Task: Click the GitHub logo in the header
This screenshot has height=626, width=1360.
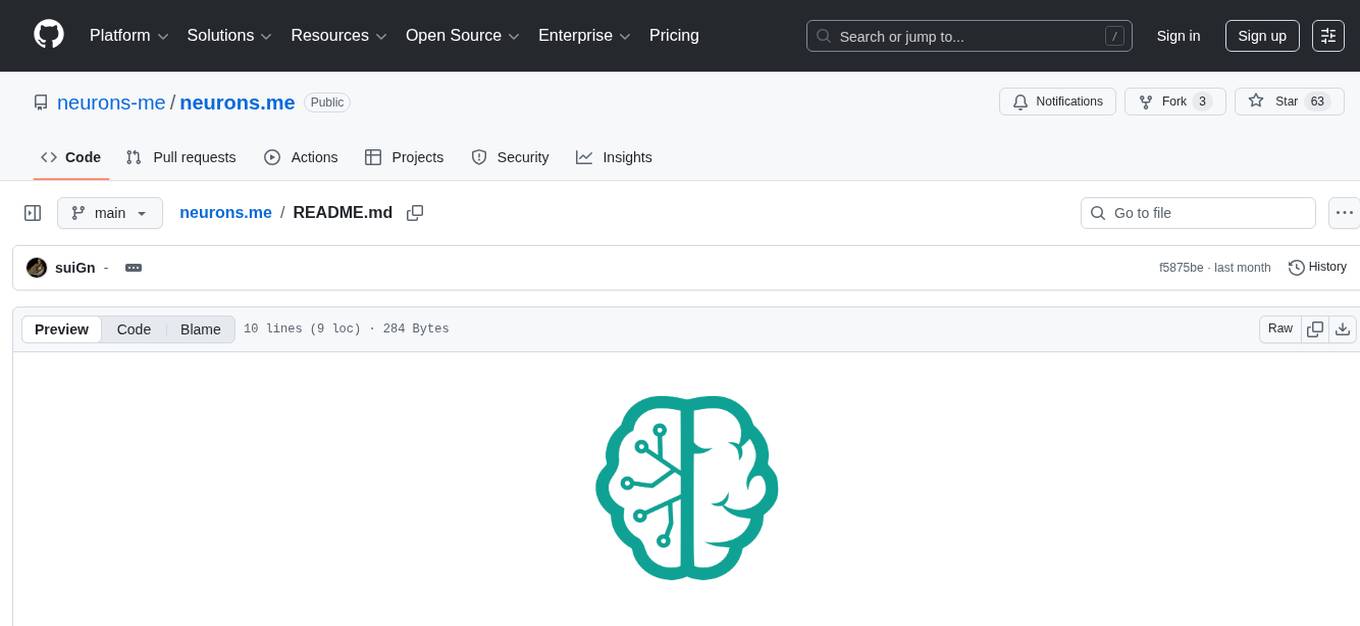Action: click(48, 35)
